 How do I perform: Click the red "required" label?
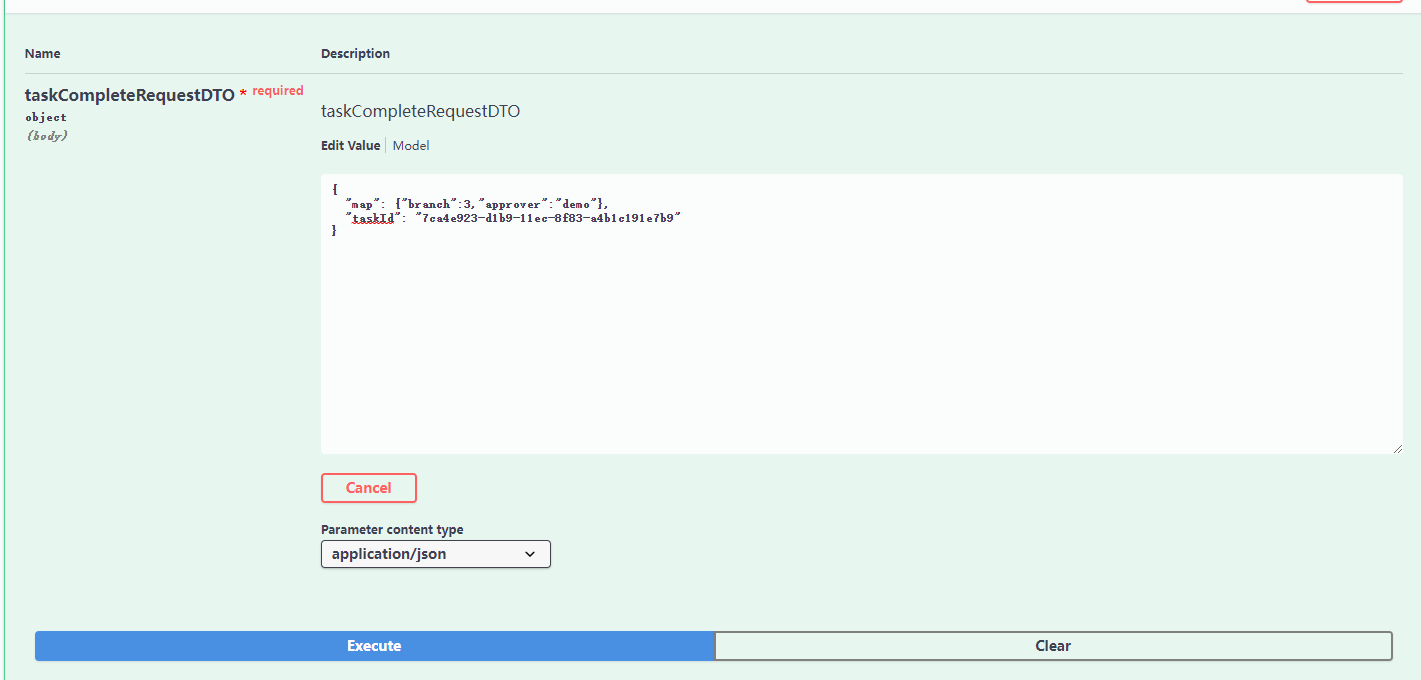point(278,91)
